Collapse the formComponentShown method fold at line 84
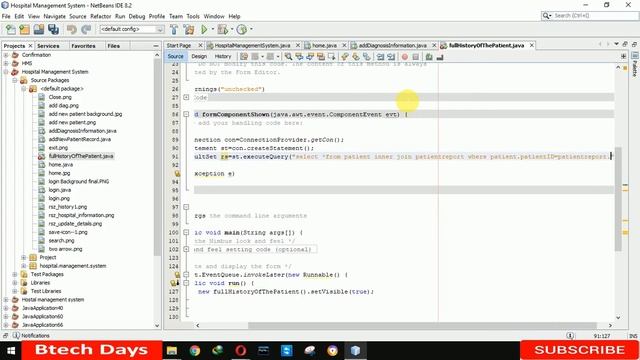Image resolution: width=640 pixels, height=360 pixels. click(186, 114)
